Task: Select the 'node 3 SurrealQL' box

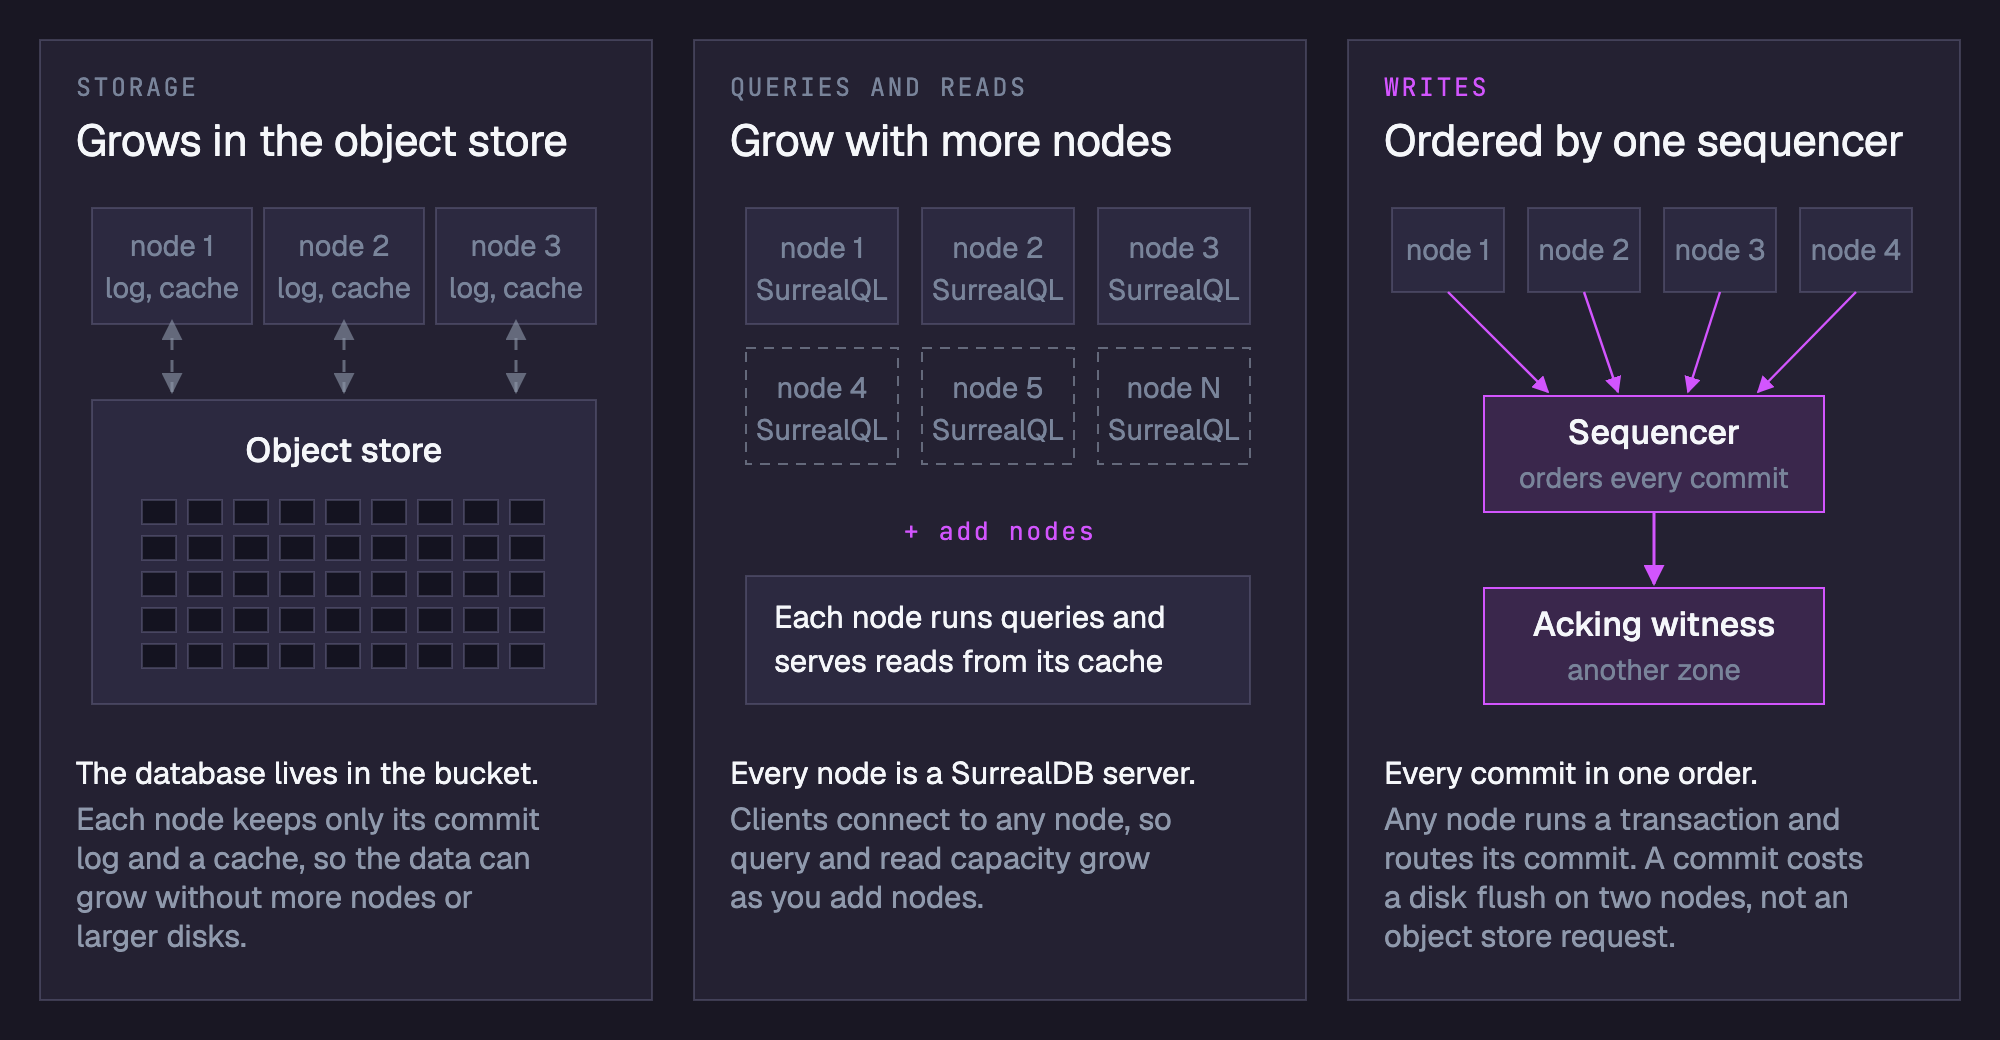Action: click(x=1174, y=266)
